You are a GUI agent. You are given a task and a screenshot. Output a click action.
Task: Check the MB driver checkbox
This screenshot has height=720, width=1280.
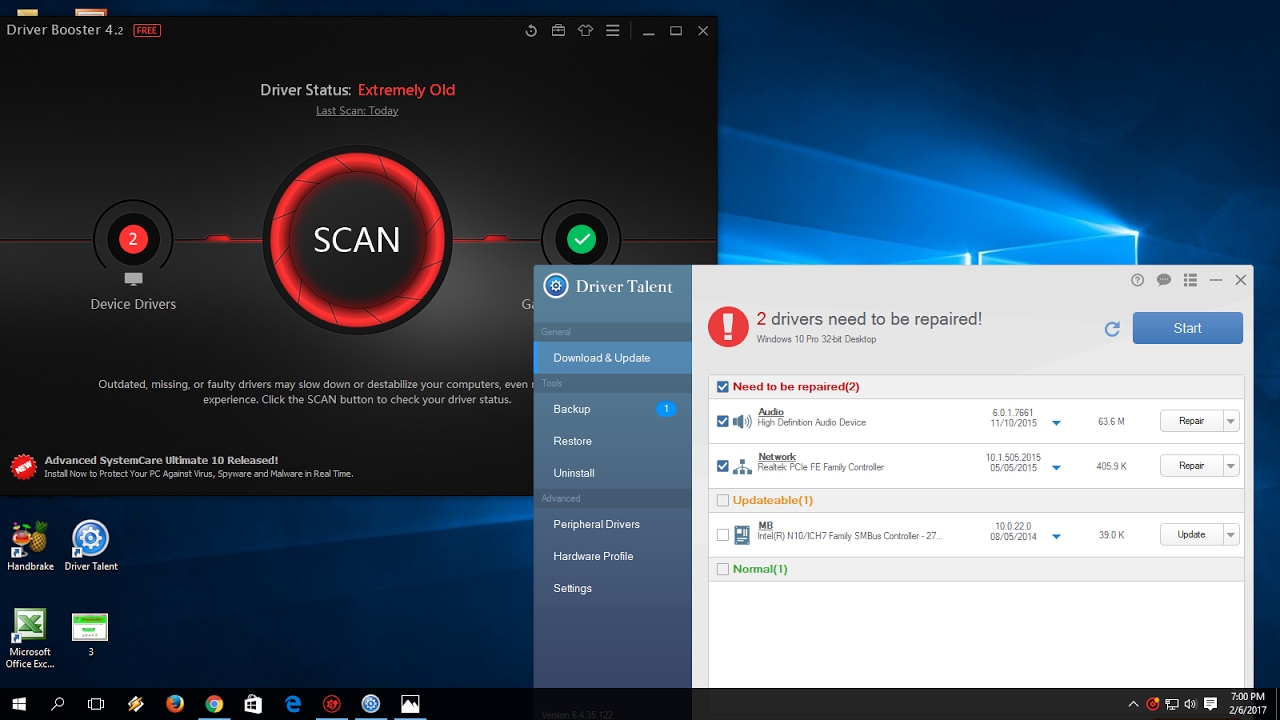723,535
